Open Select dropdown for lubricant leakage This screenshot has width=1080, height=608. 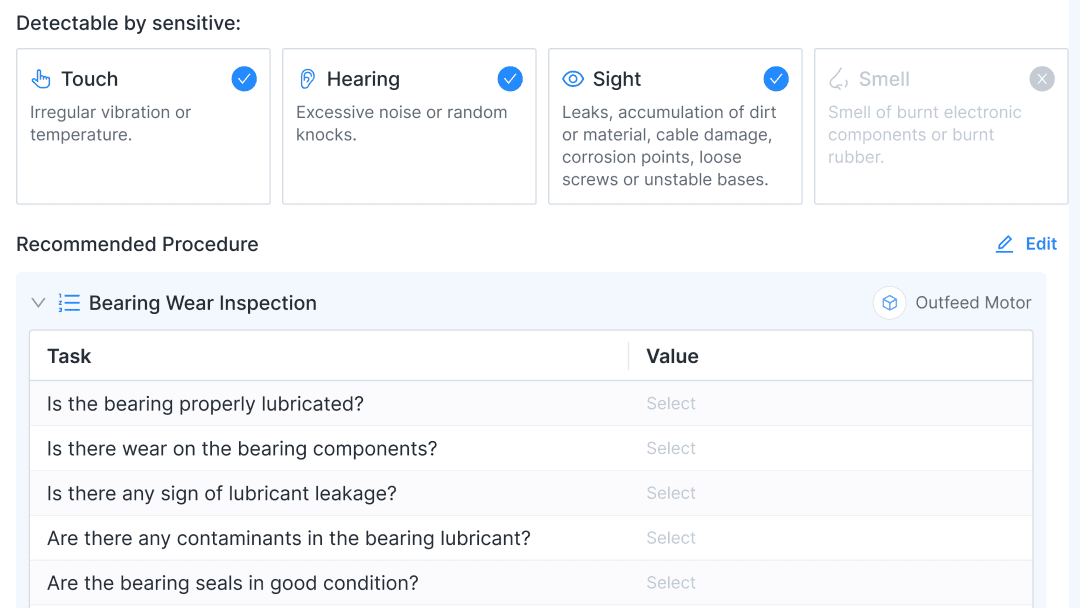(x=671, y=493)
